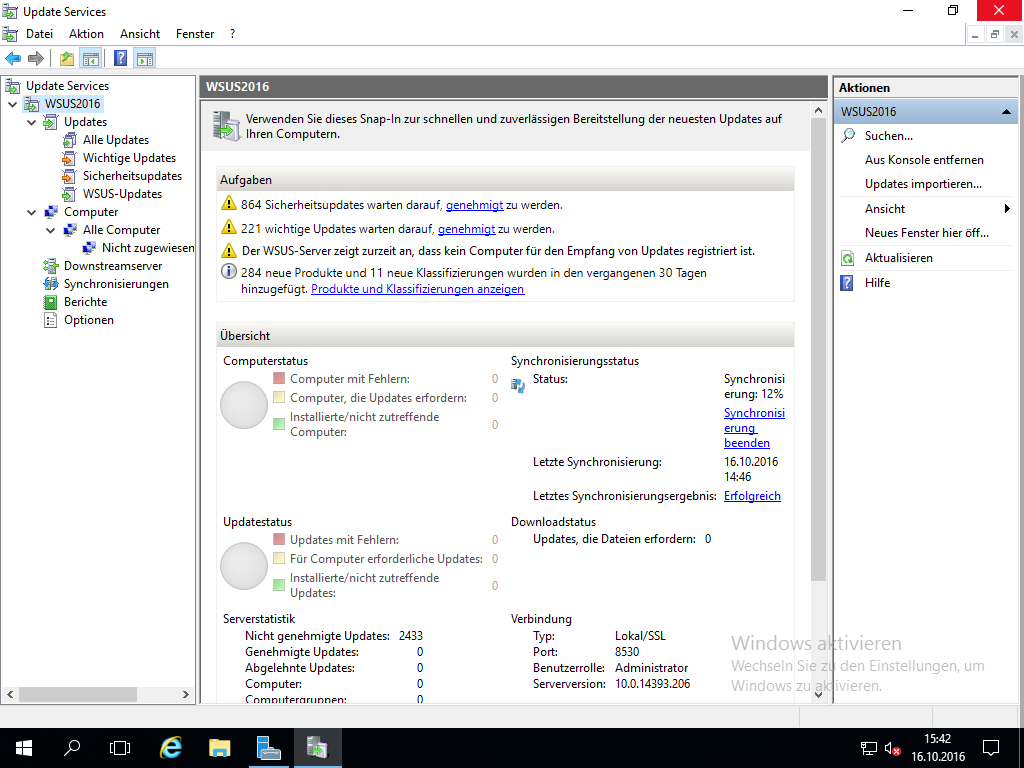Open Produkte und Klassifizierungen anzeigen link

point(417,289)
